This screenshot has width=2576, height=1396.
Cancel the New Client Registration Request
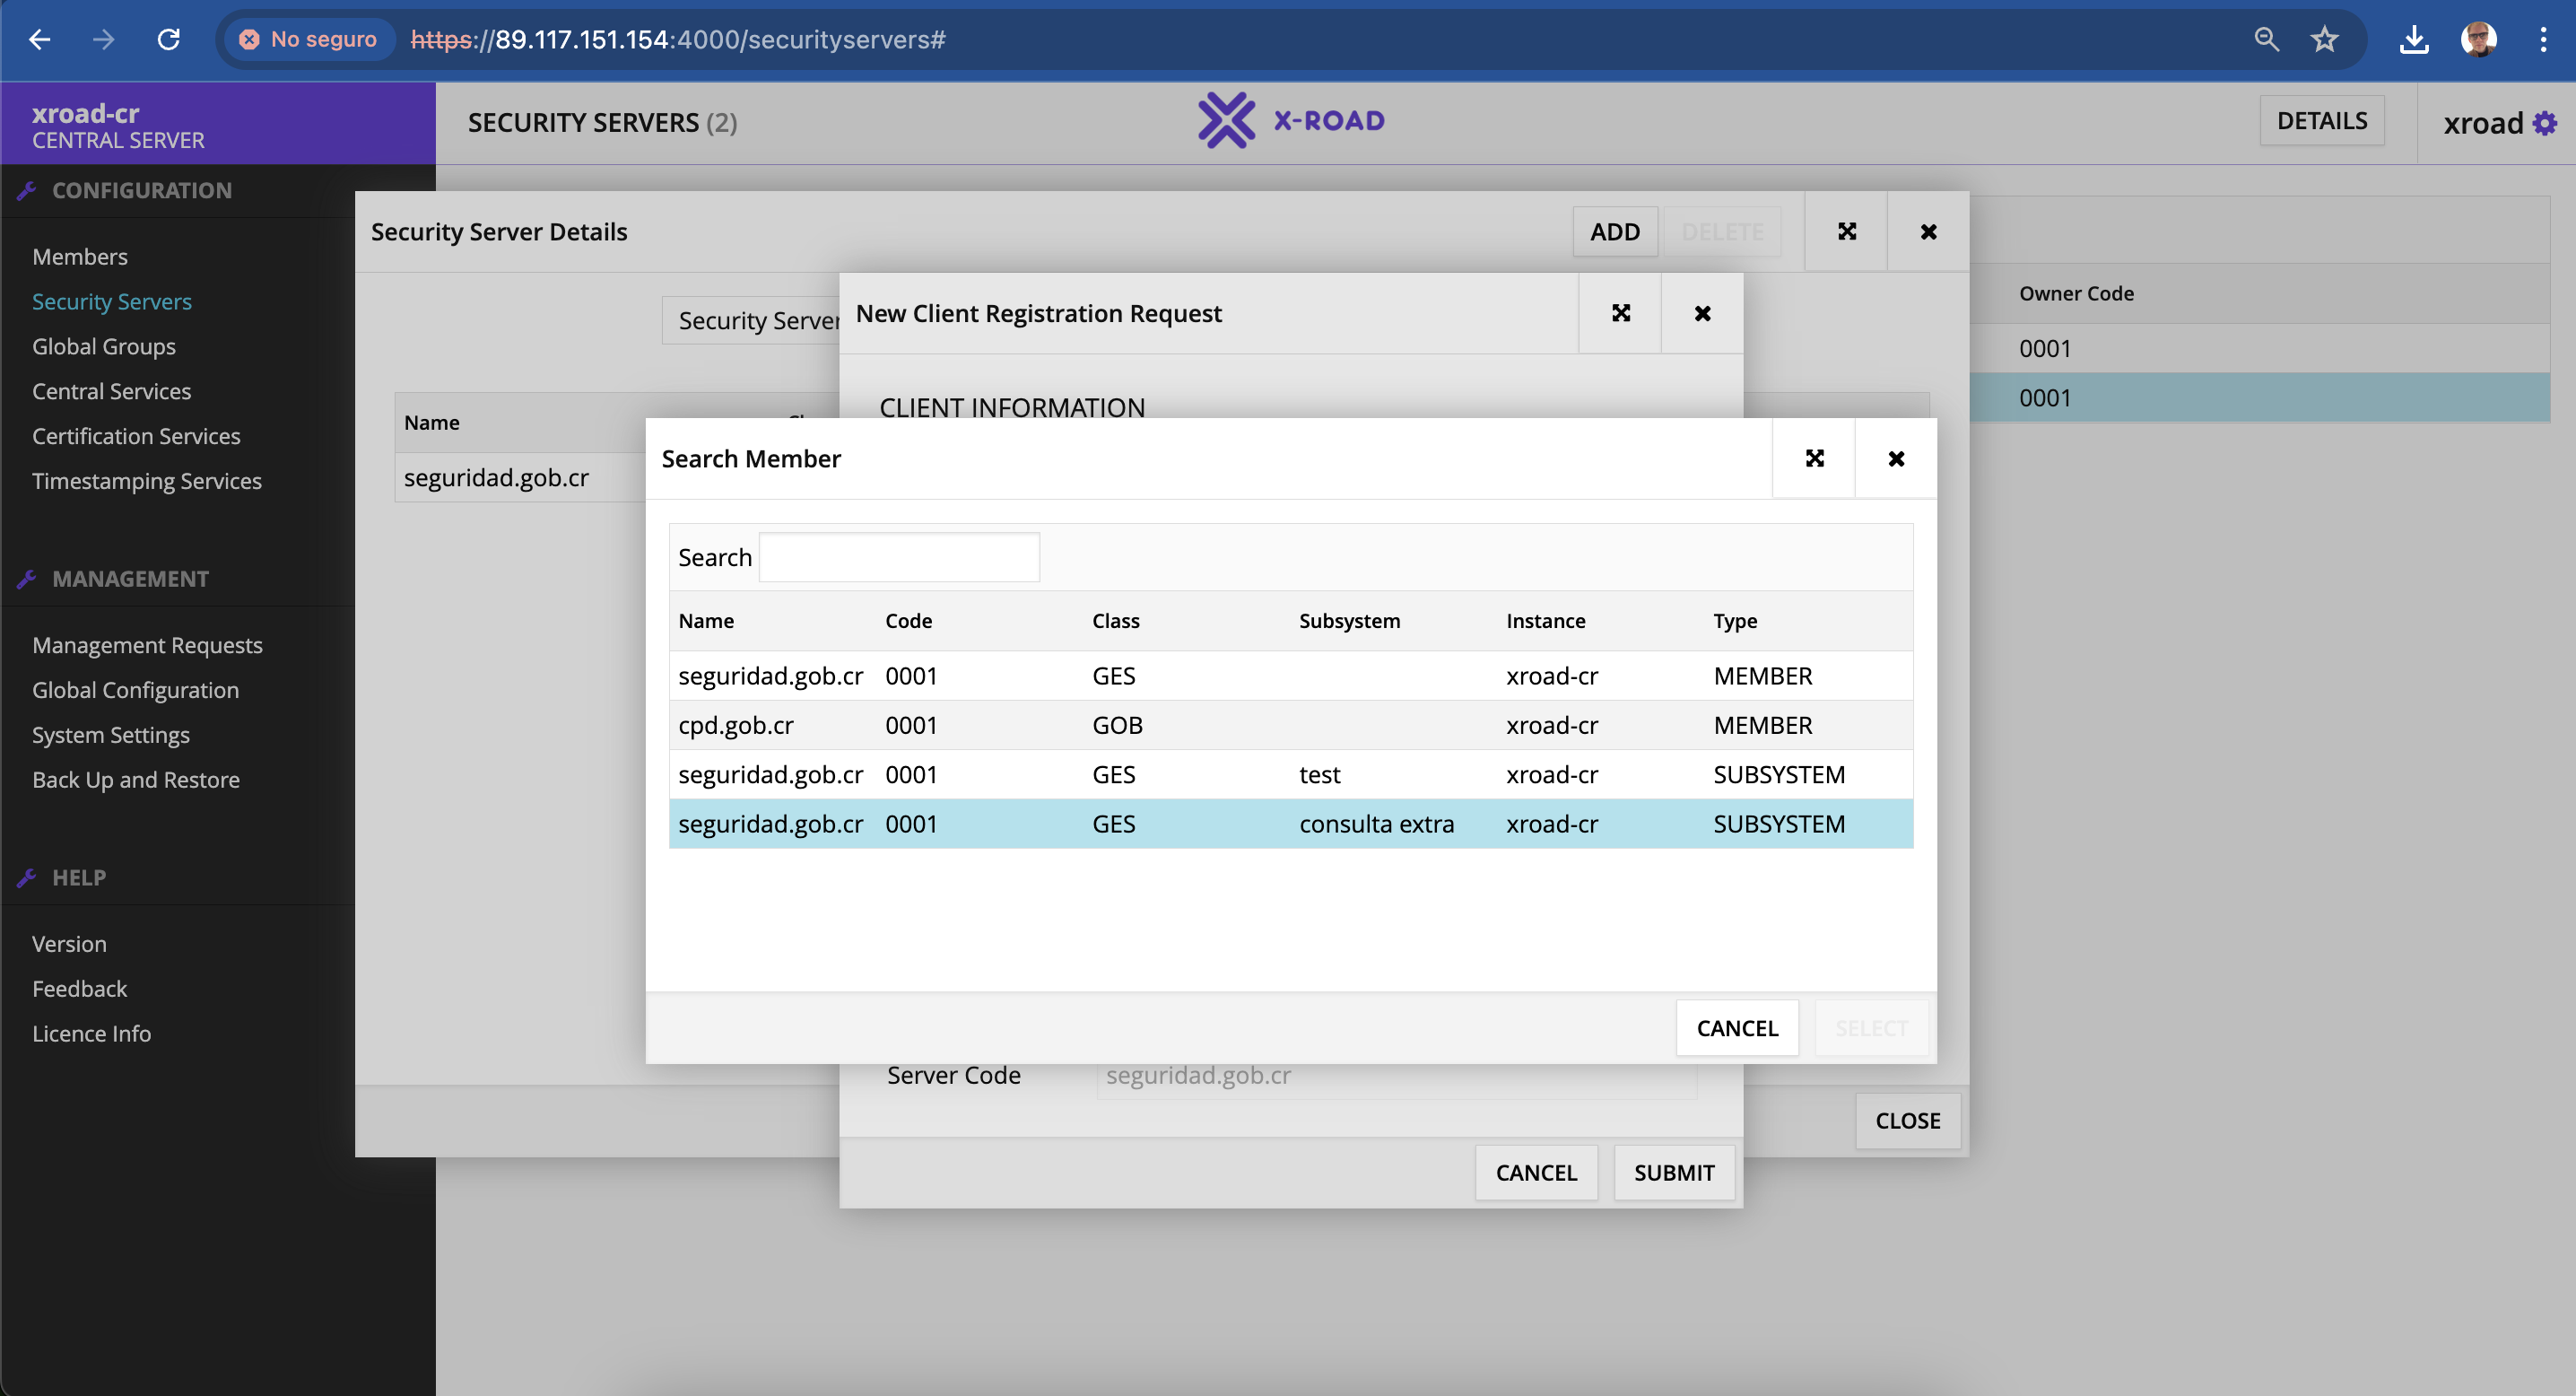click(x=1536, y=1172)
